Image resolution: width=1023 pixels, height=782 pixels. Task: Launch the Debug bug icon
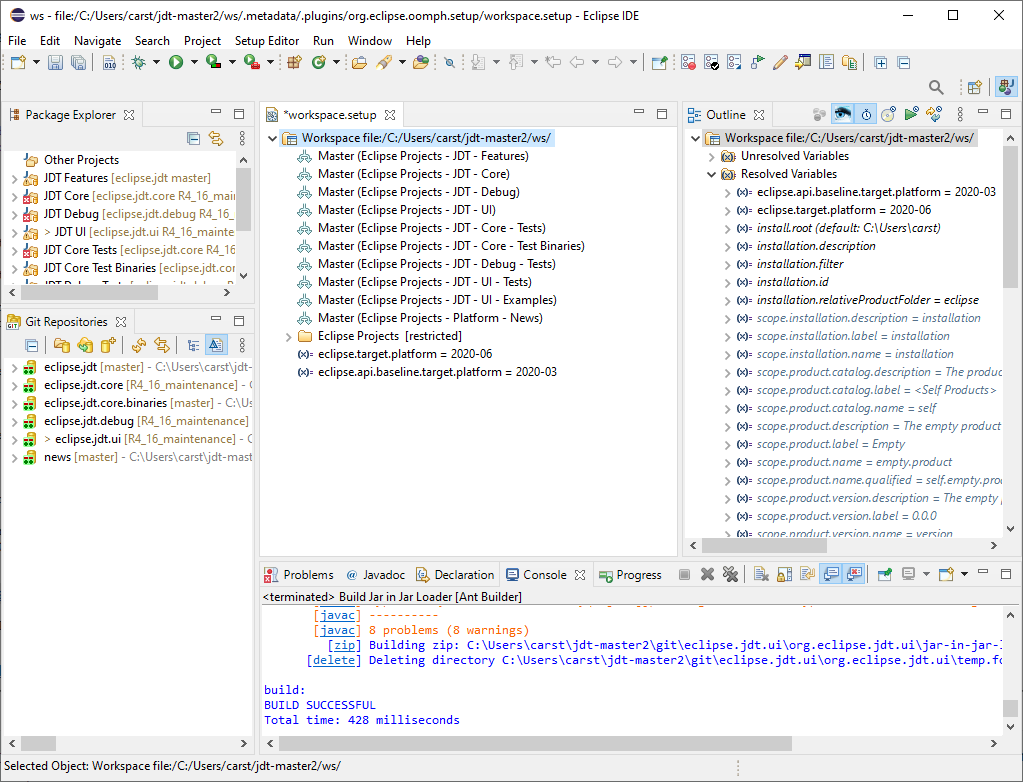click(x=138, y=63)
